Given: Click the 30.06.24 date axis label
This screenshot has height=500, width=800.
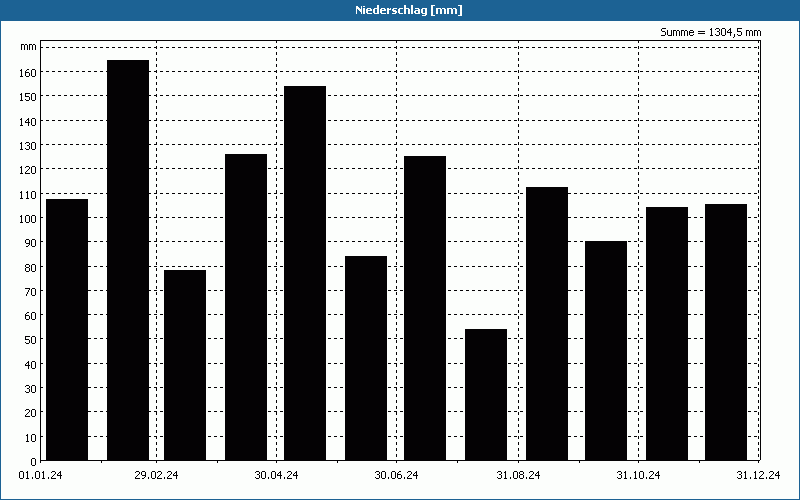Looking at the screenshot, I should tap(396, 476).
